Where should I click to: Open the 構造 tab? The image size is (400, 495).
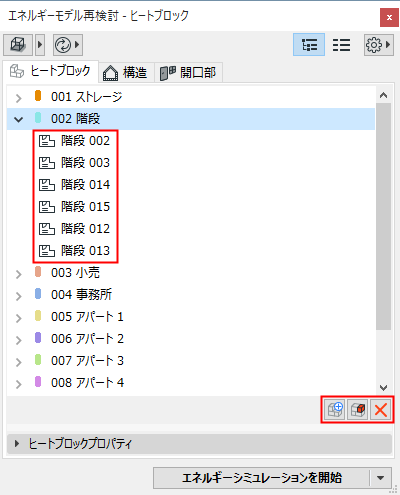127,72
